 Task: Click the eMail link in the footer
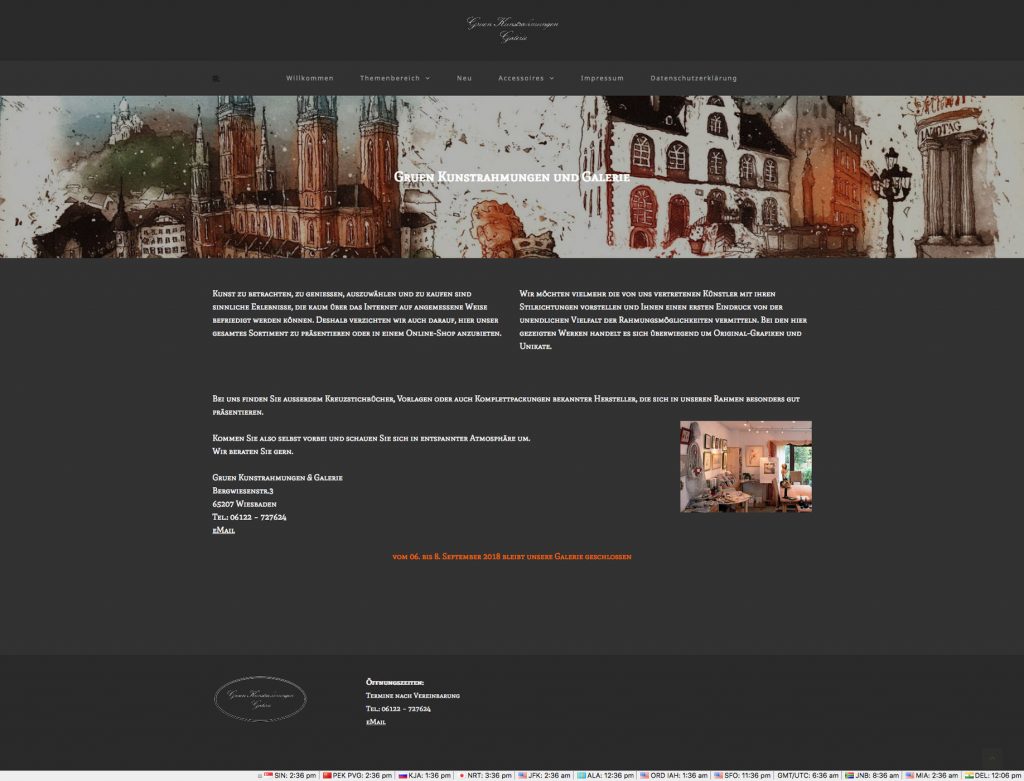click(375, 722)
